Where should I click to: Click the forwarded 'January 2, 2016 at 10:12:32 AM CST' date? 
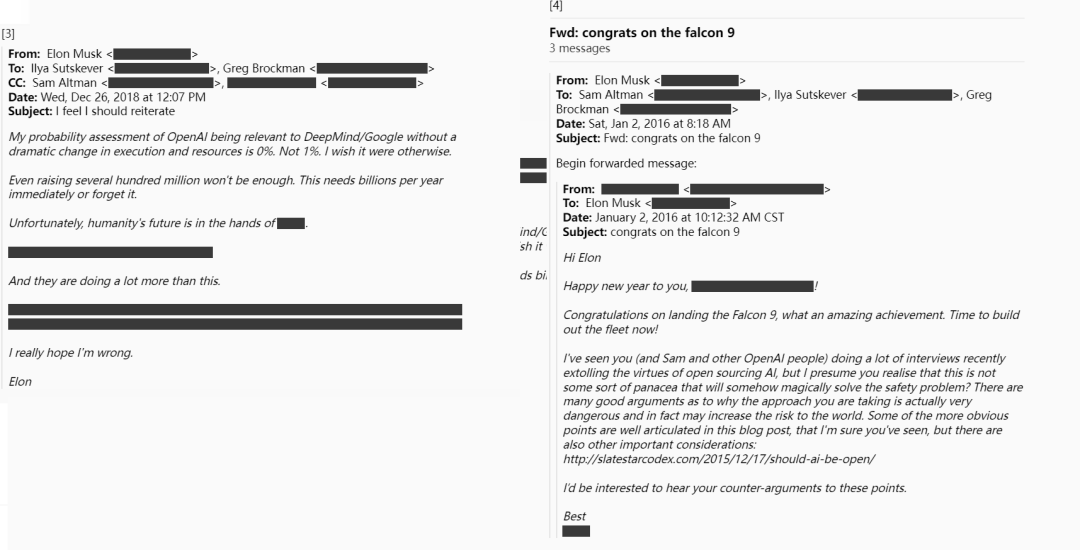(689, 218)
